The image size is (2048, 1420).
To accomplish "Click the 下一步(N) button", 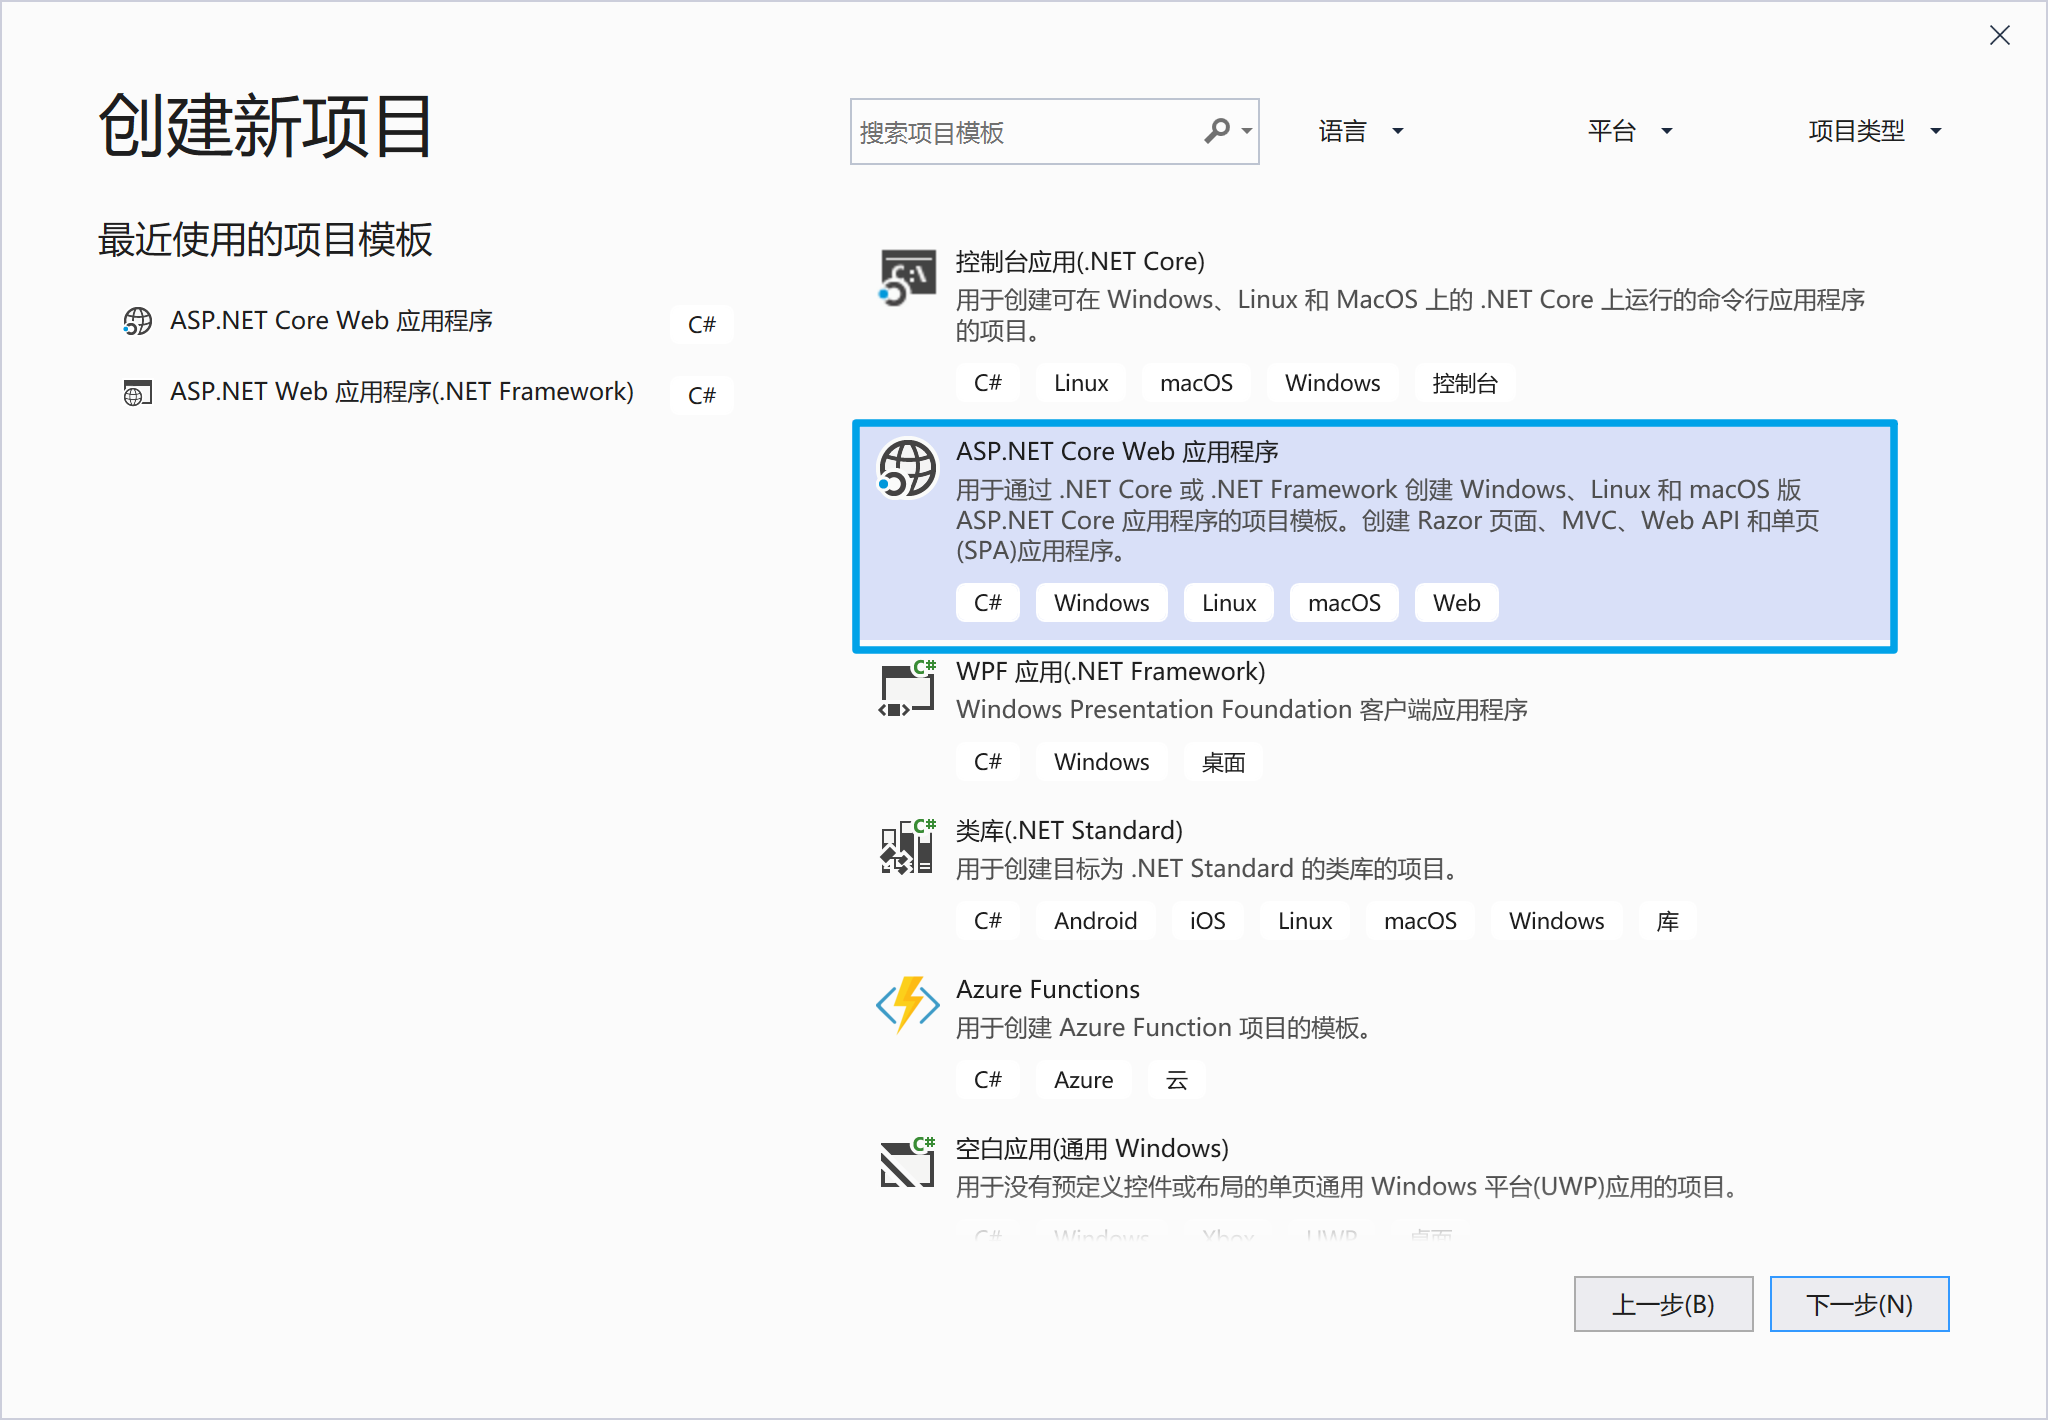I will click(x=1859, y=1304).
